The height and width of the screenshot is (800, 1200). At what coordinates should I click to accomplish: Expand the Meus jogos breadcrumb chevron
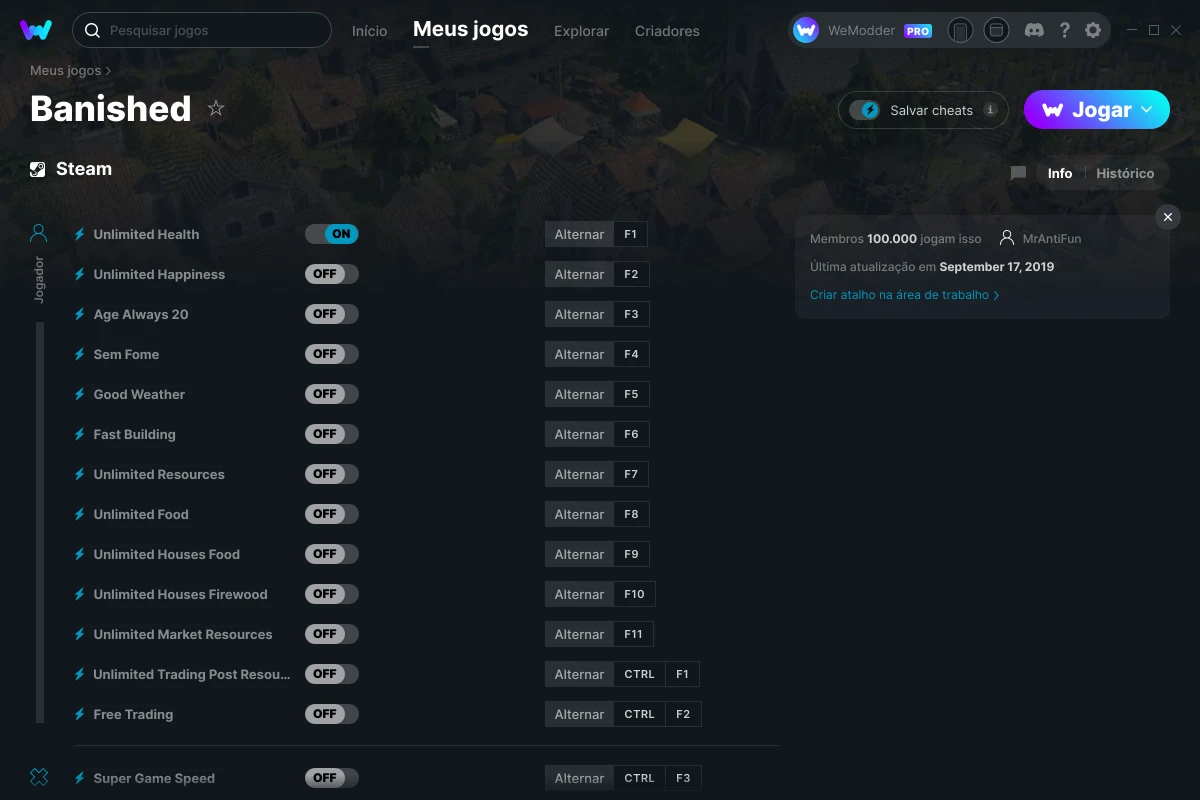point(108,71)
